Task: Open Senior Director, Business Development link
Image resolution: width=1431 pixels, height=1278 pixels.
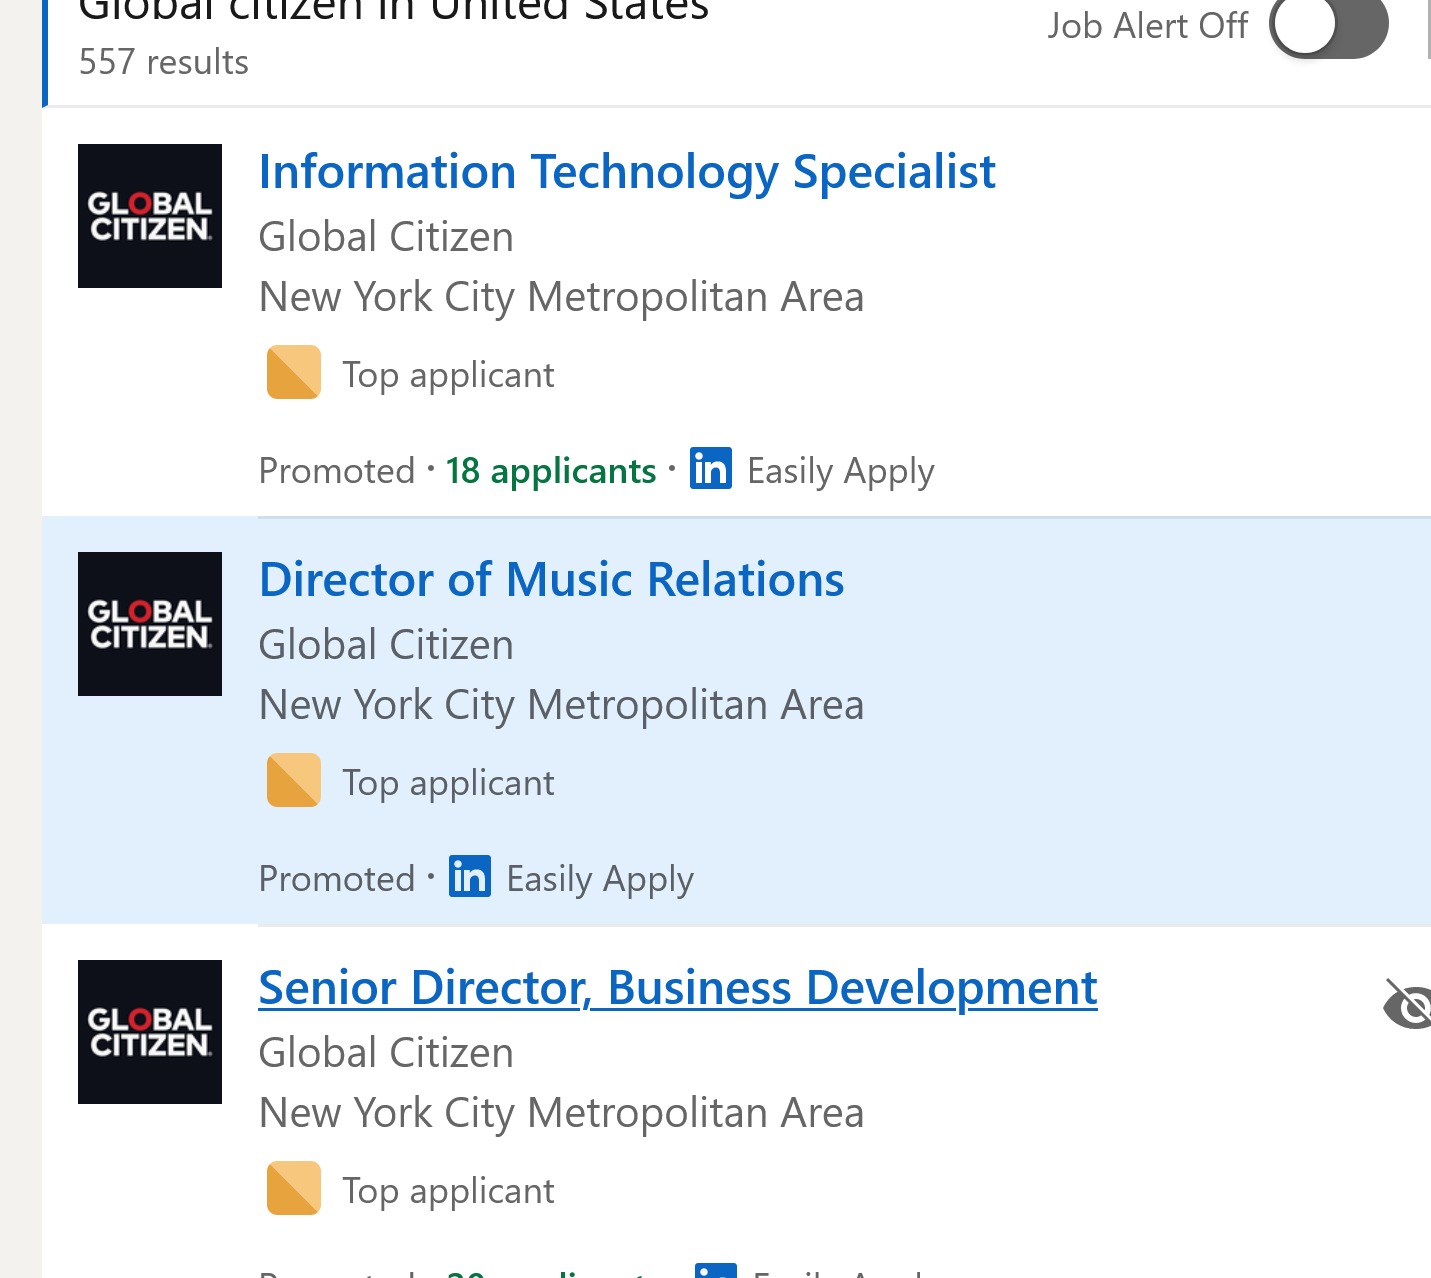Action: tap(677, 988)
